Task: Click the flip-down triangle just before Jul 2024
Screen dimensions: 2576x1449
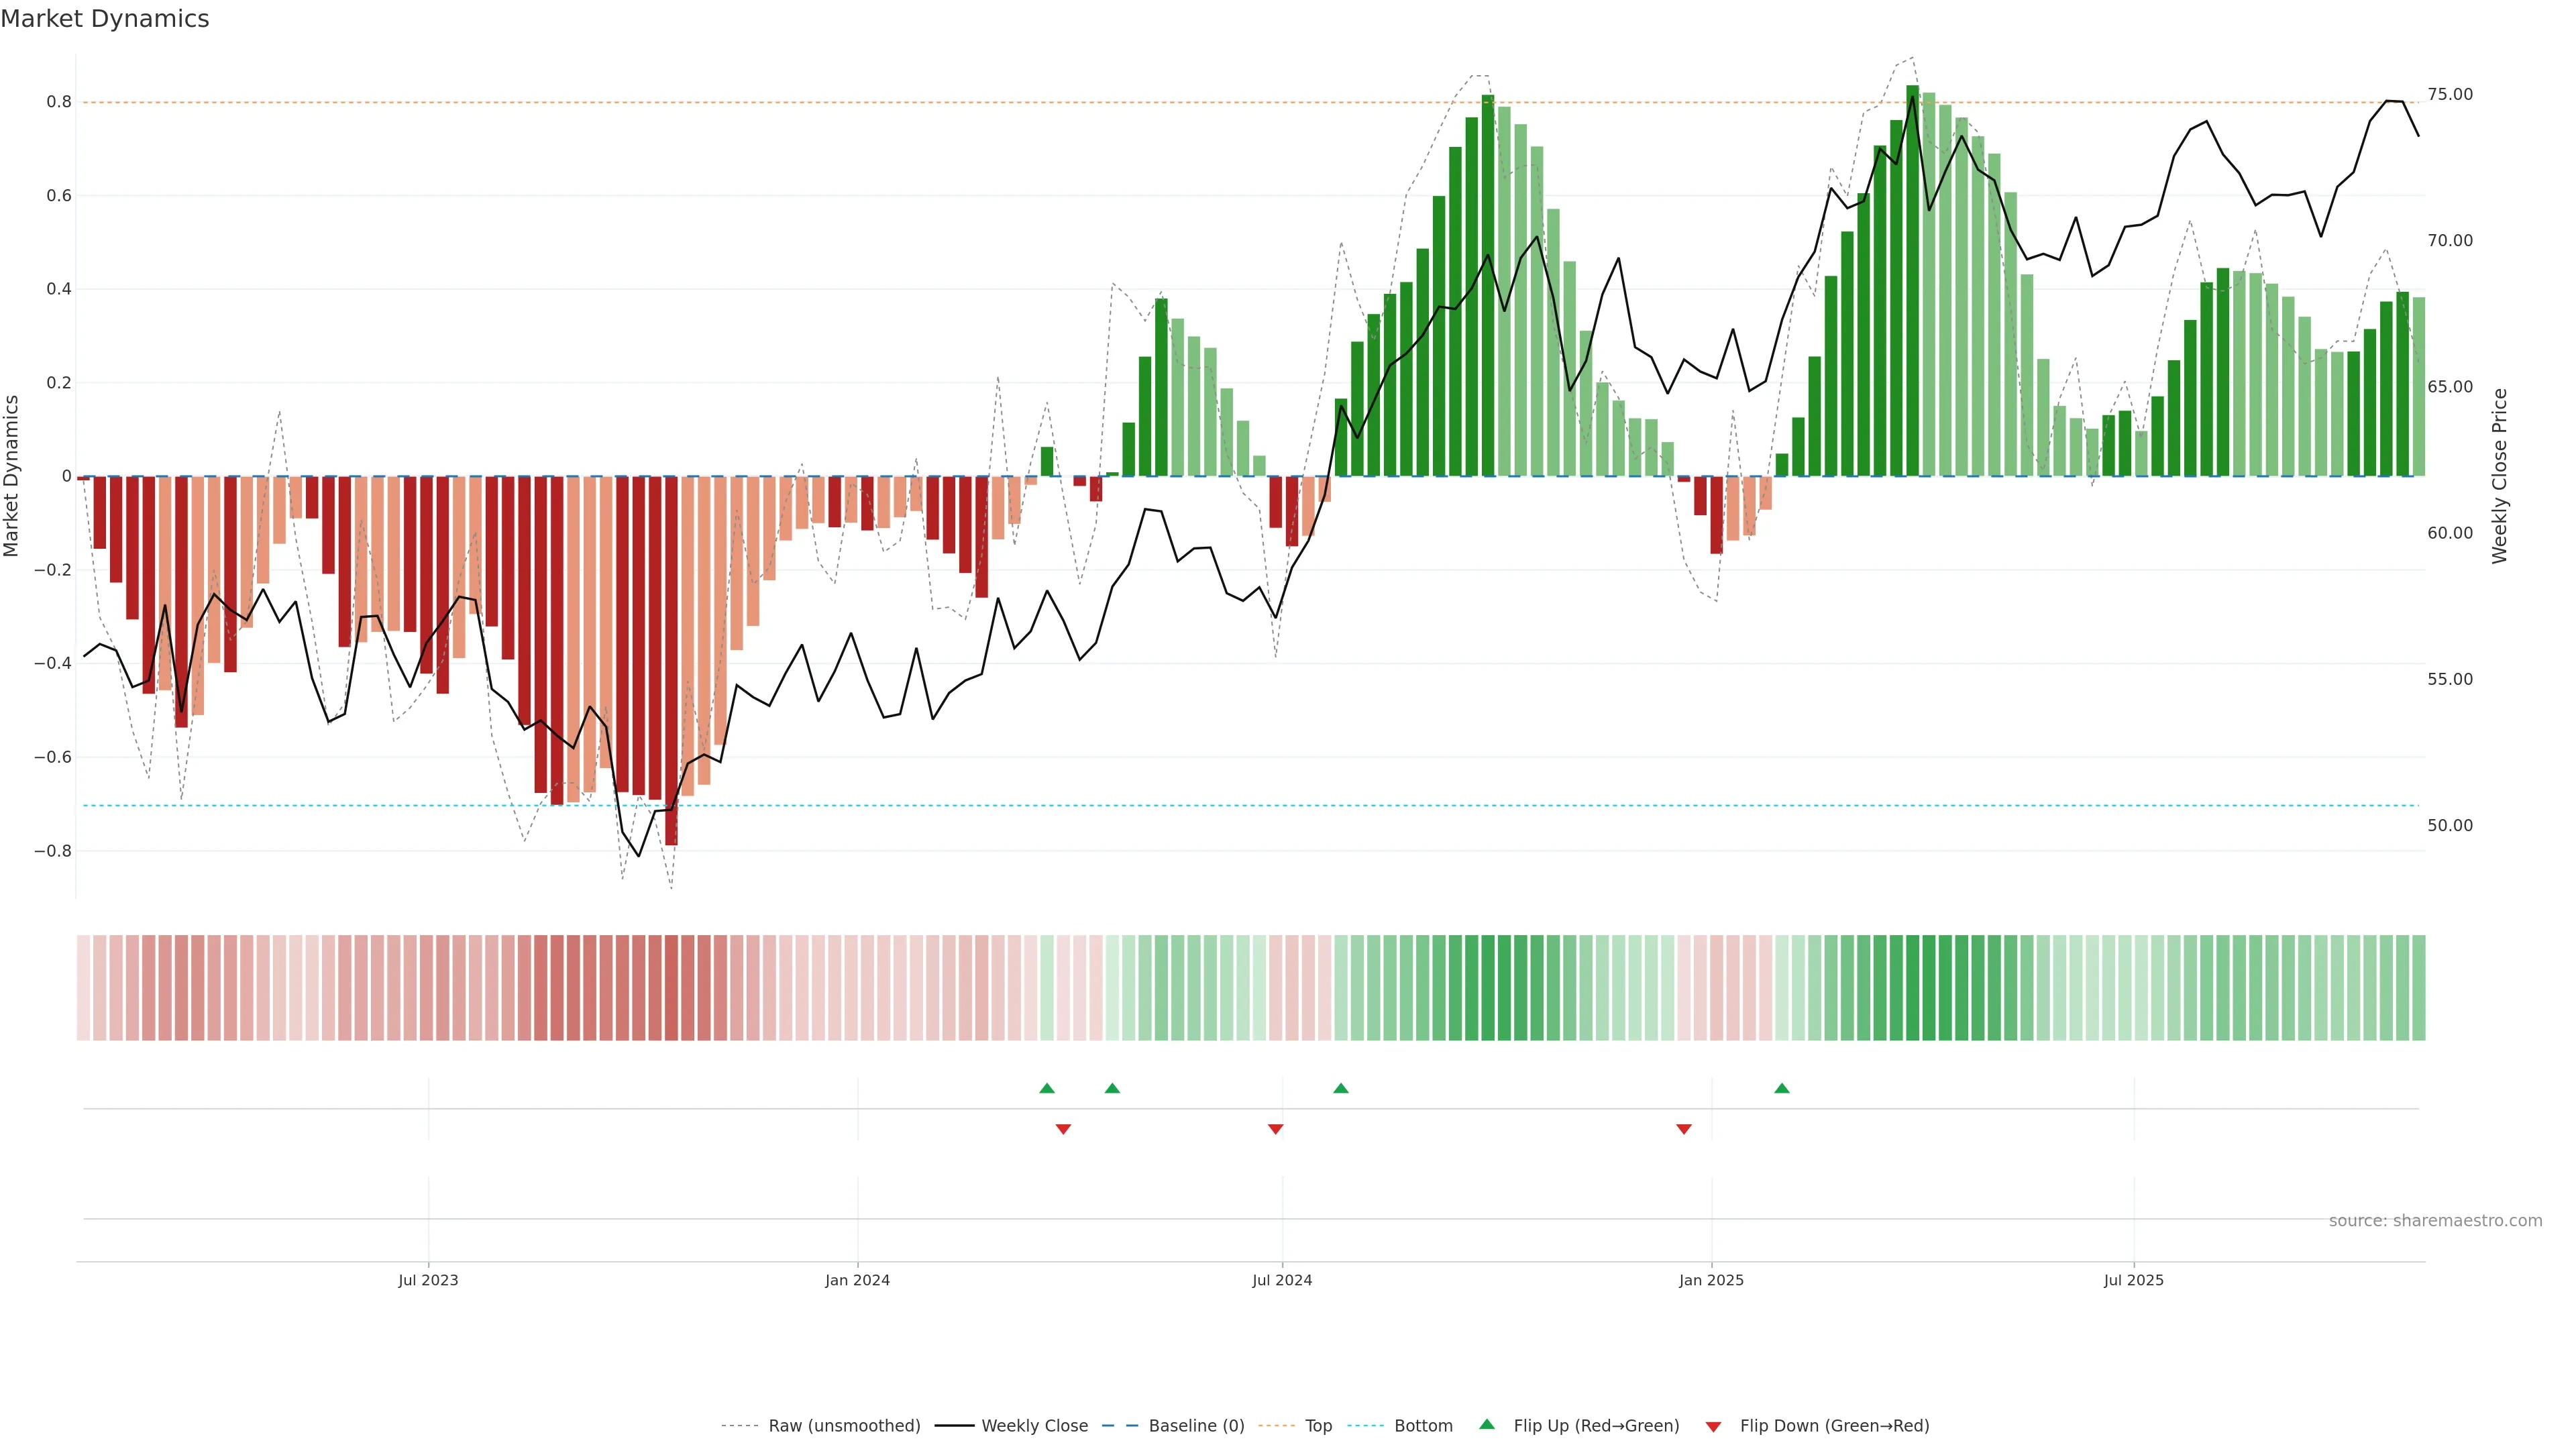Action: click(1275, 1129)
